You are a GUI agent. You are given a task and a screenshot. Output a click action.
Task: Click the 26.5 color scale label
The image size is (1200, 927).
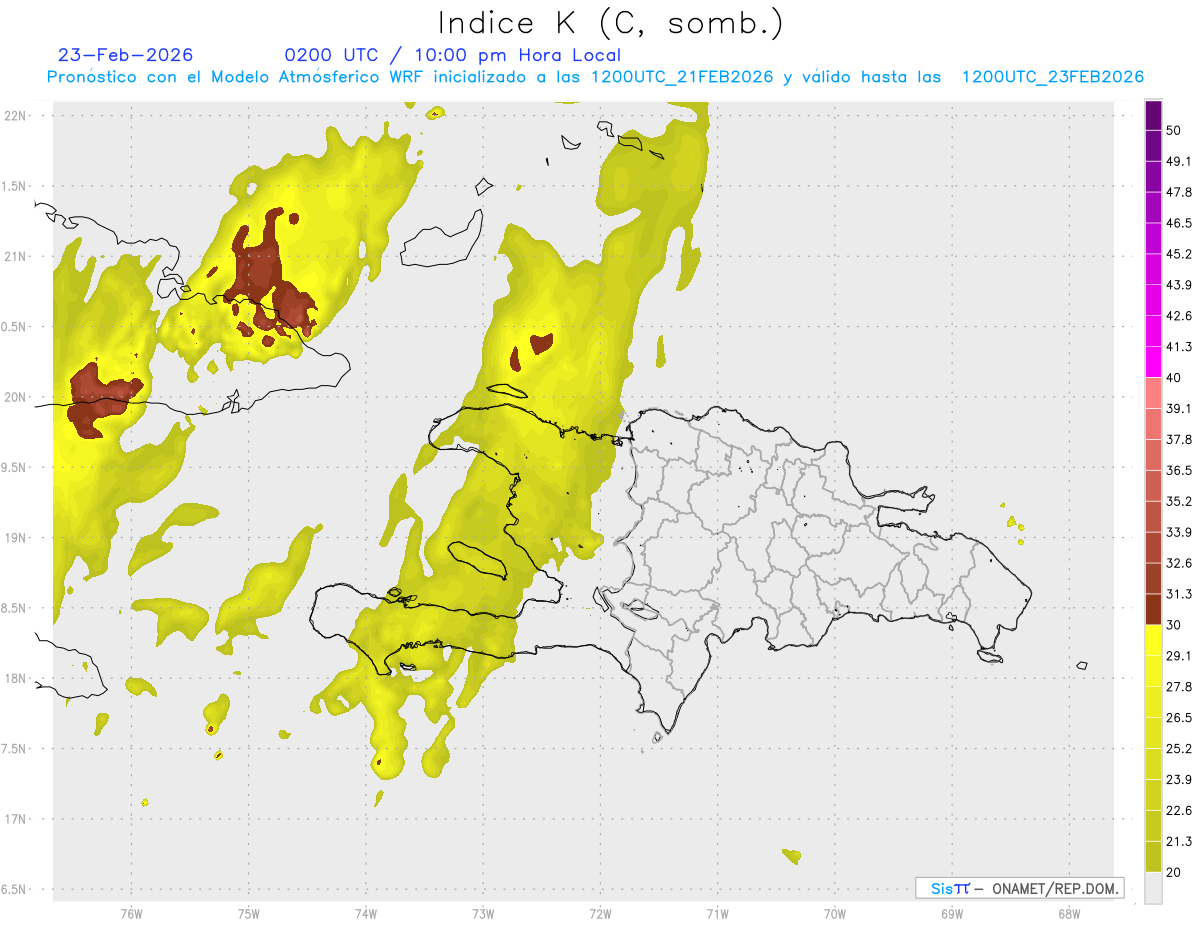[x=1179, y=718]
